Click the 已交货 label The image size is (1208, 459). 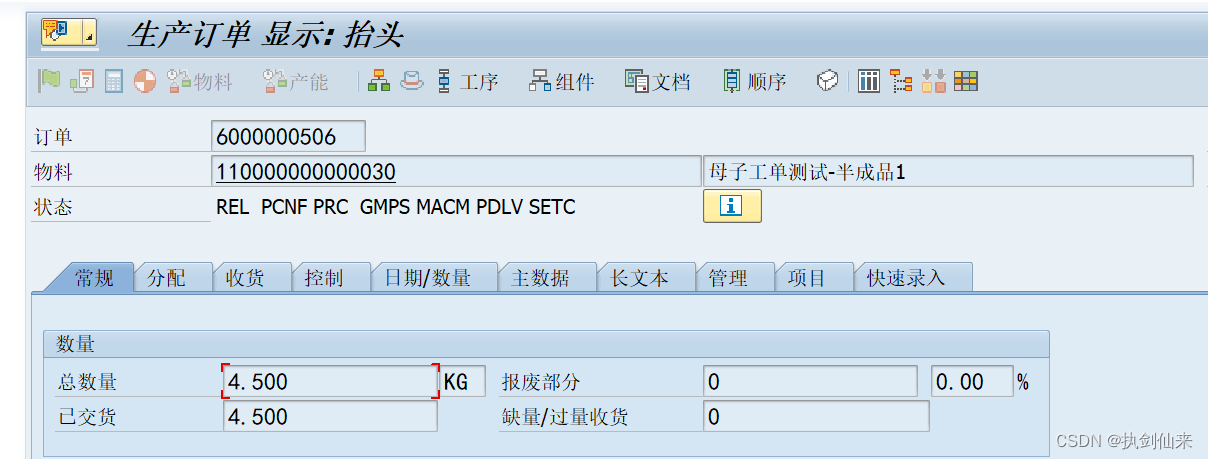[x=87, y=417]
